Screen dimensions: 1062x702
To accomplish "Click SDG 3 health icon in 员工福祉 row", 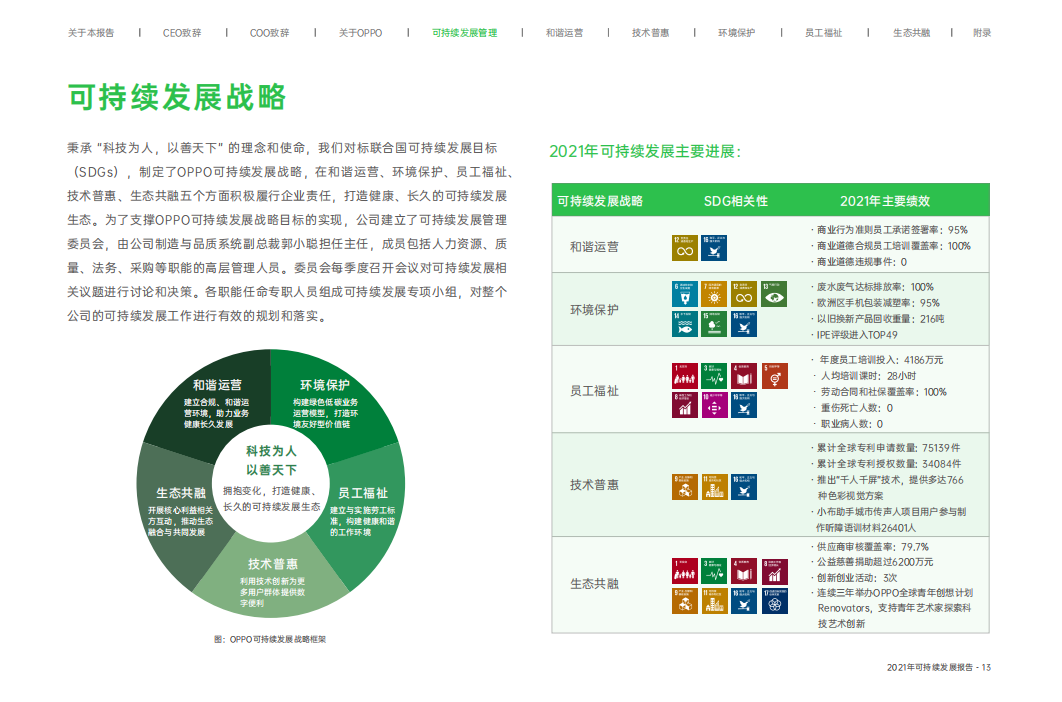I will [x=714, y=375].
